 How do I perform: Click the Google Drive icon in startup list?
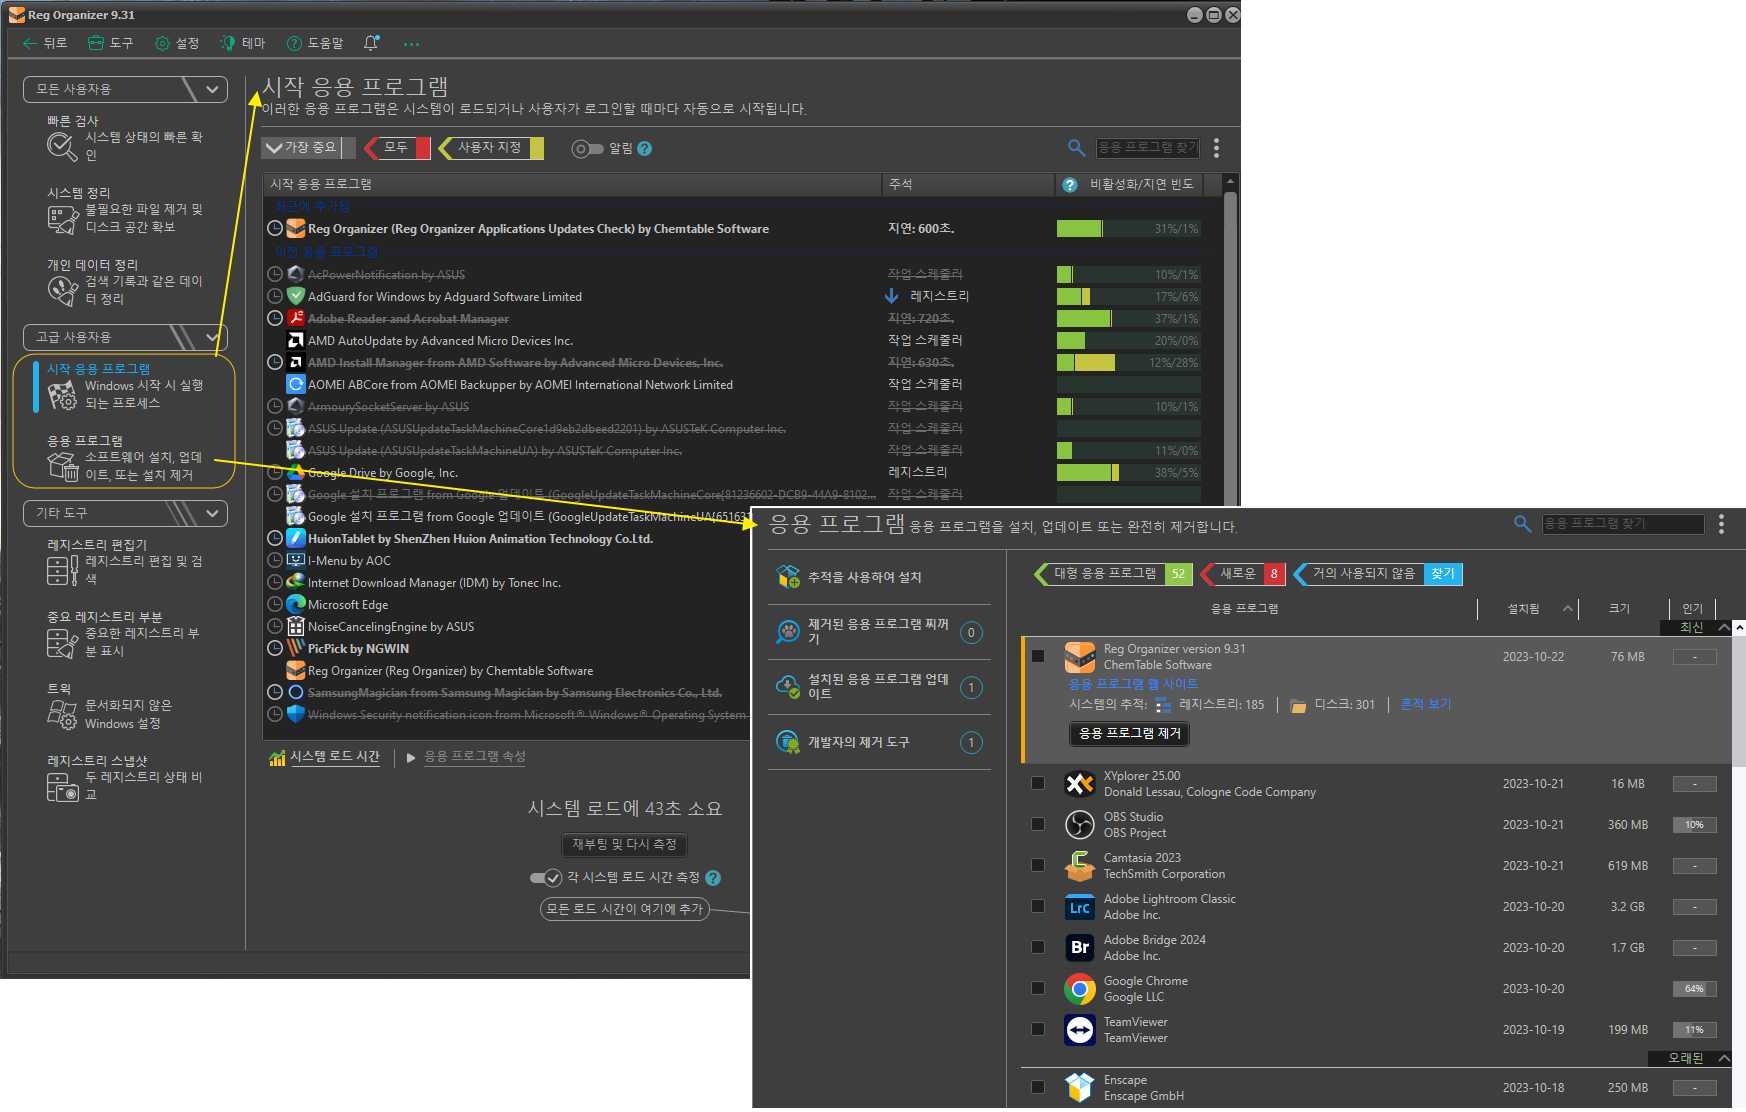point(296,472)
